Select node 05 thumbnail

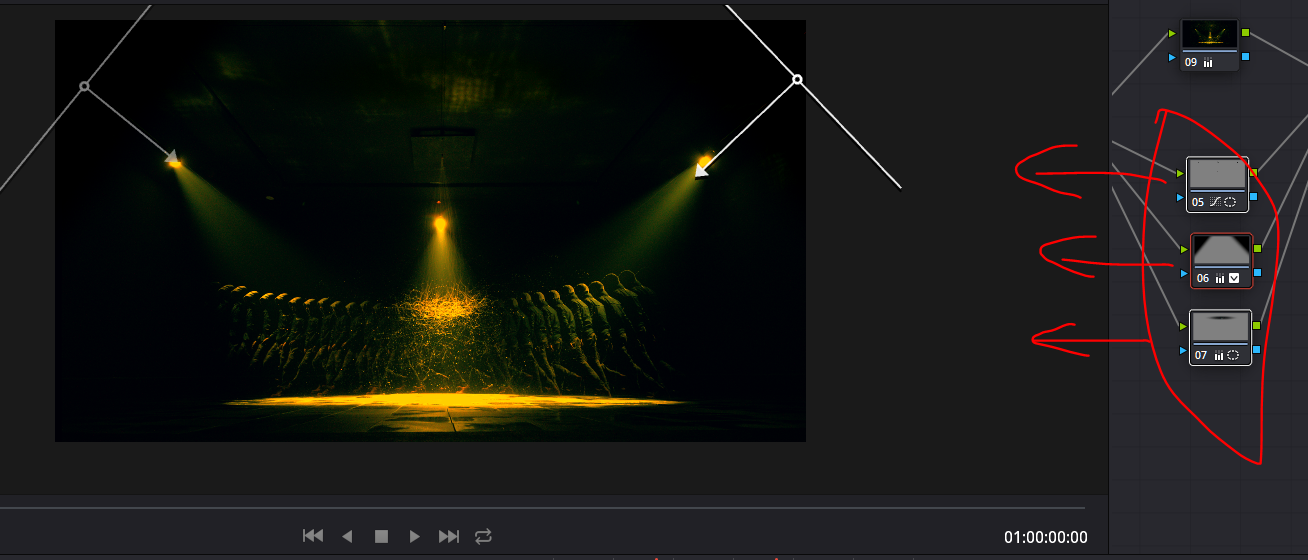coord(1217,174)
